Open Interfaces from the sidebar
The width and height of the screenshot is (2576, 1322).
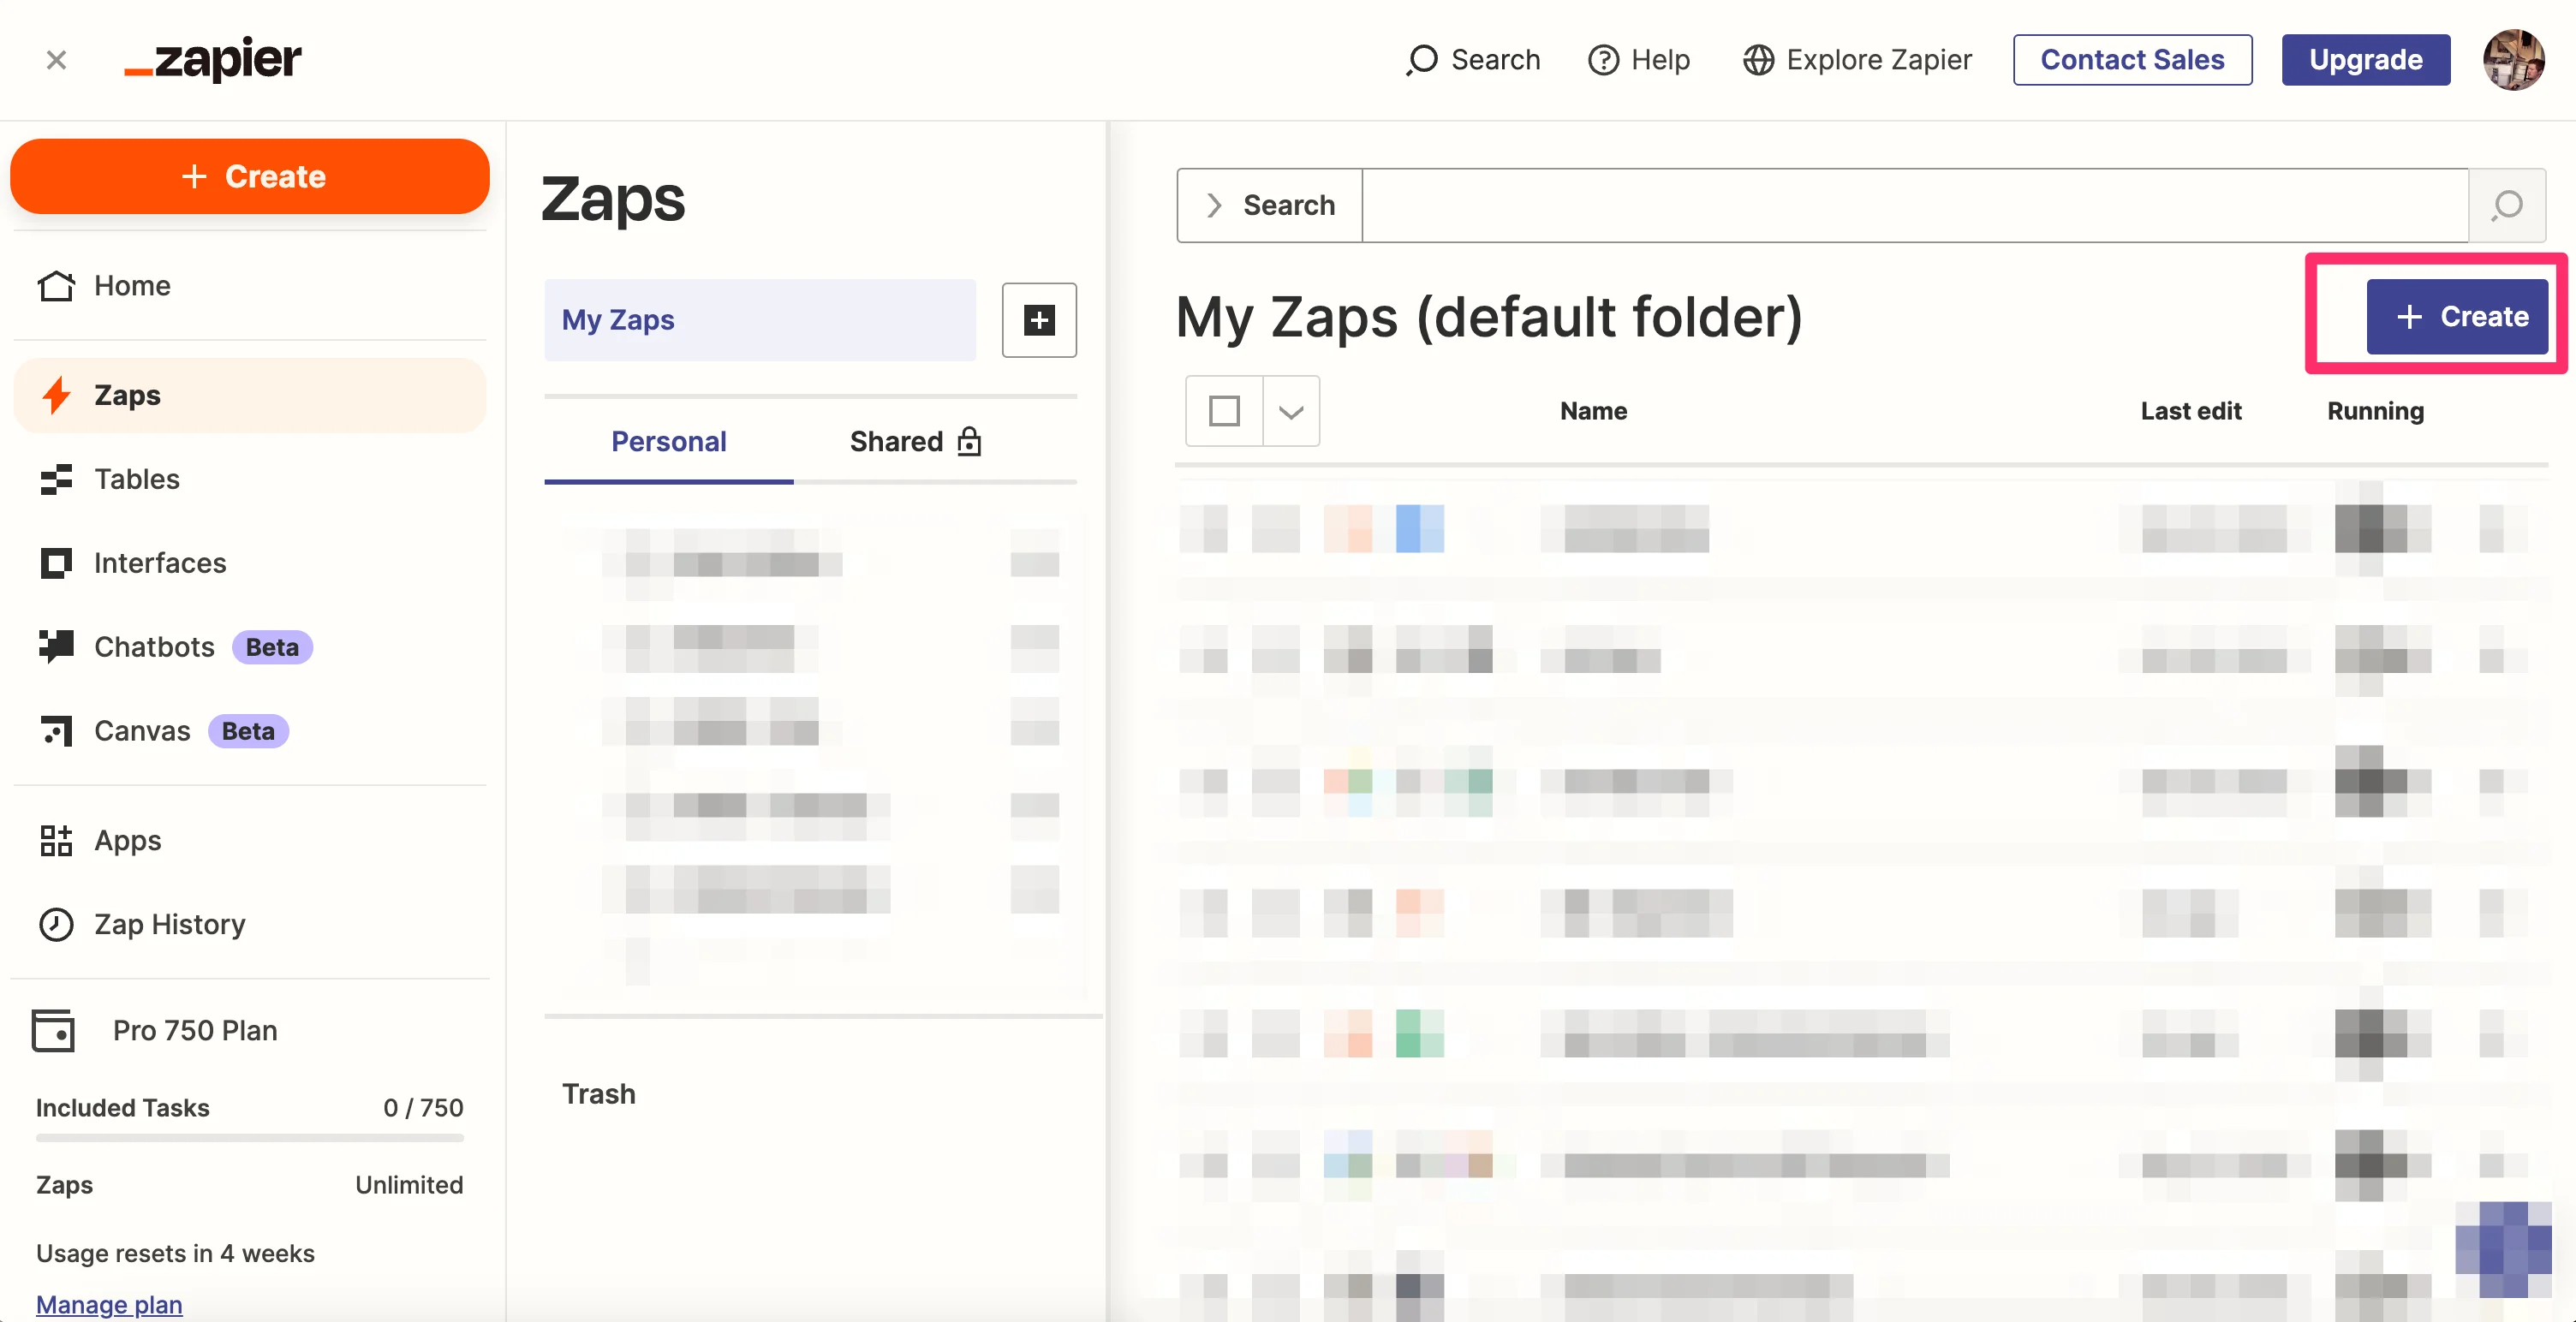159,563
